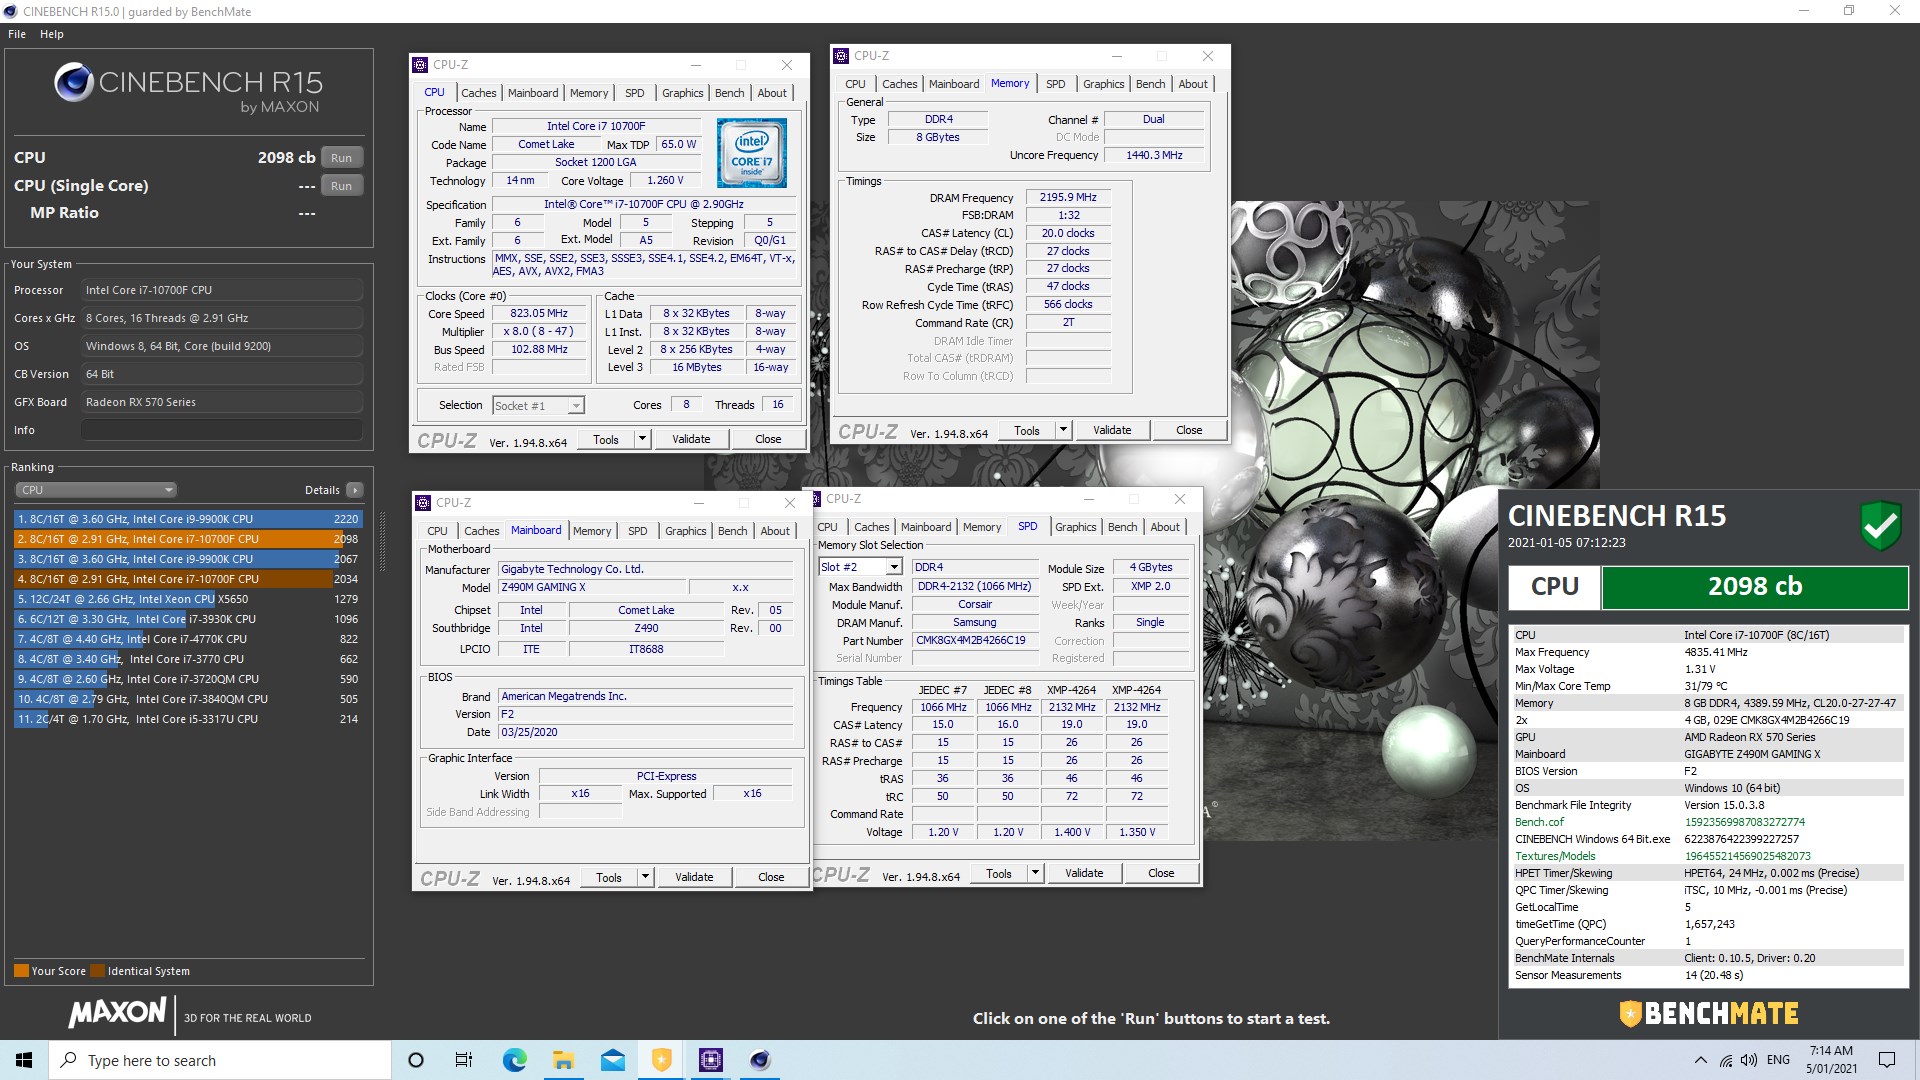Open Task View in the taskbar
This screenshot has width=1920, height=1080.
pos(464,1060)
